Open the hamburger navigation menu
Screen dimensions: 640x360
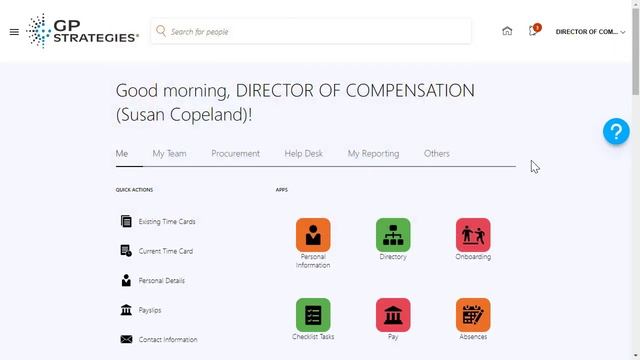(14, 32)
